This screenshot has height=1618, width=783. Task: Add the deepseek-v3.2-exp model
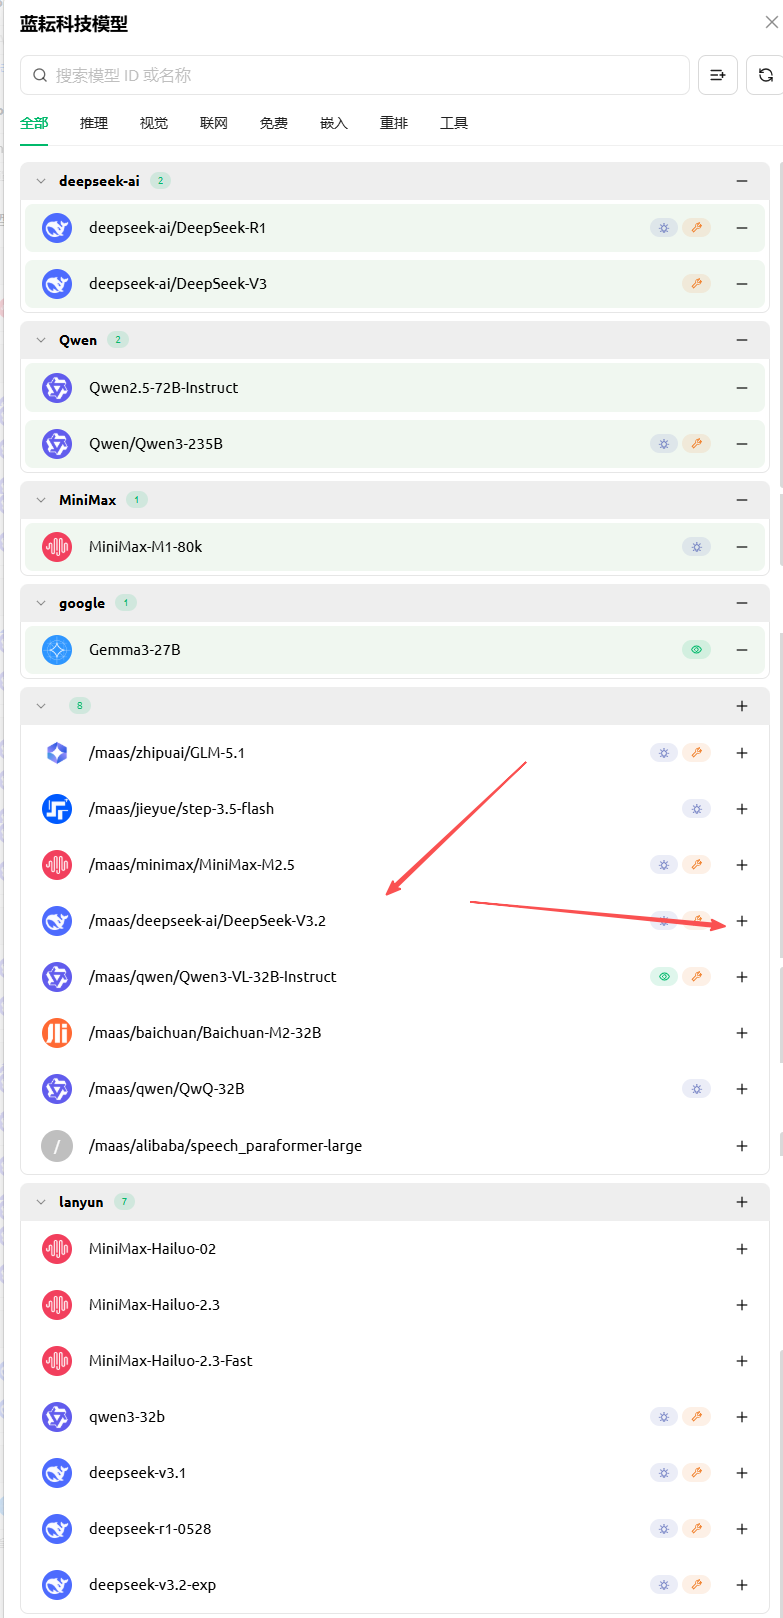(742, 1585)
